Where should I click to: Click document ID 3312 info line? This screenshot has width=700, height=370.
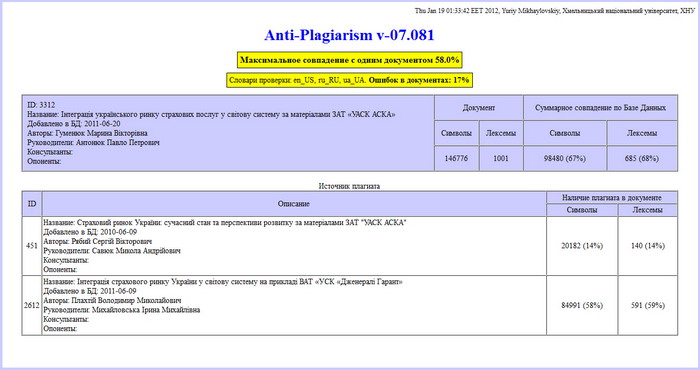pyautogui.click(x=41, y=105)
